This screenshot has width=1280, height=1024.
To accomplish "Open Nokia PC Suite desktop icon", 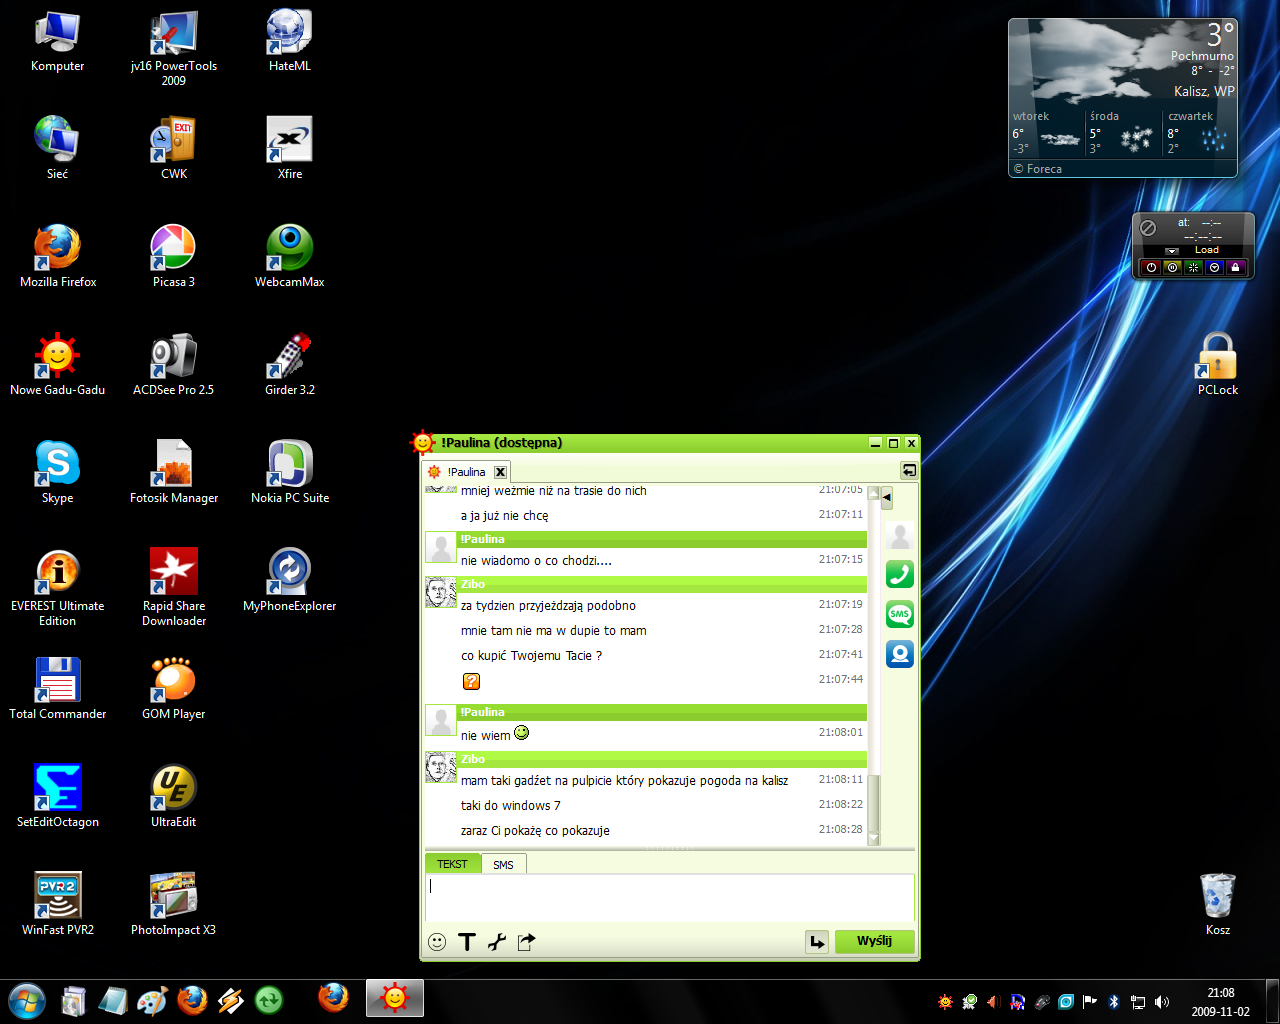I will click(290, 472).
